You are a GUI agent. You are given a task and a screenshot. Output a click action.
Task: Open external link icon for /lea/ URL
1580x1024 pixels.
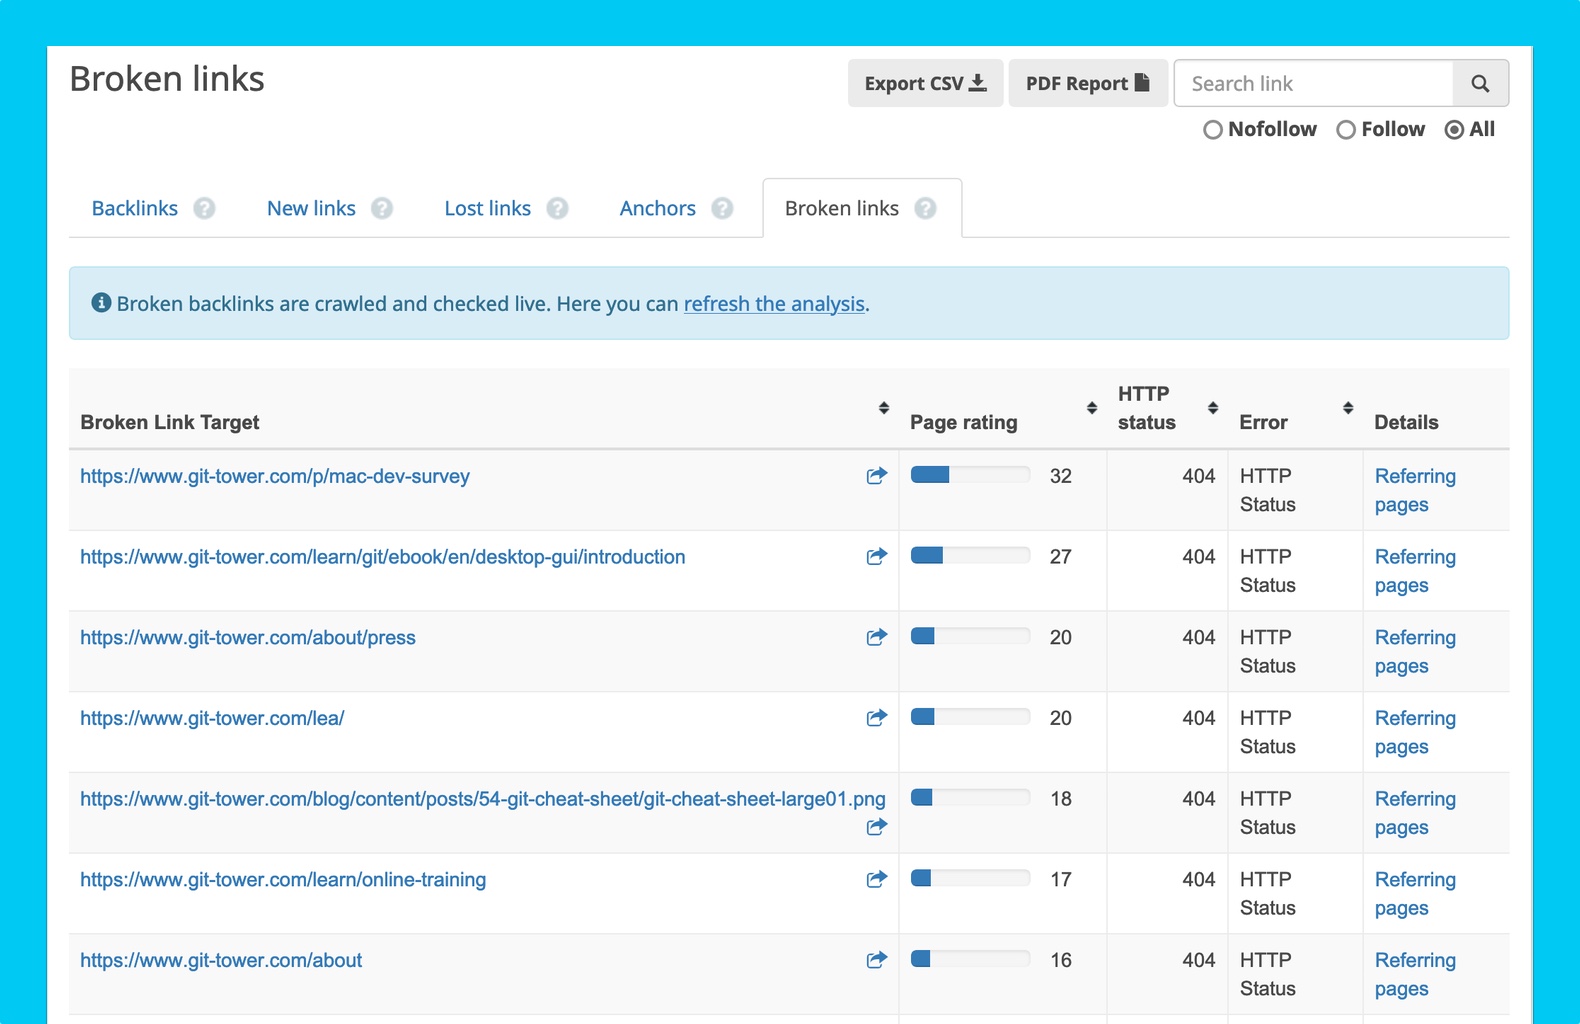coord(876,718)
